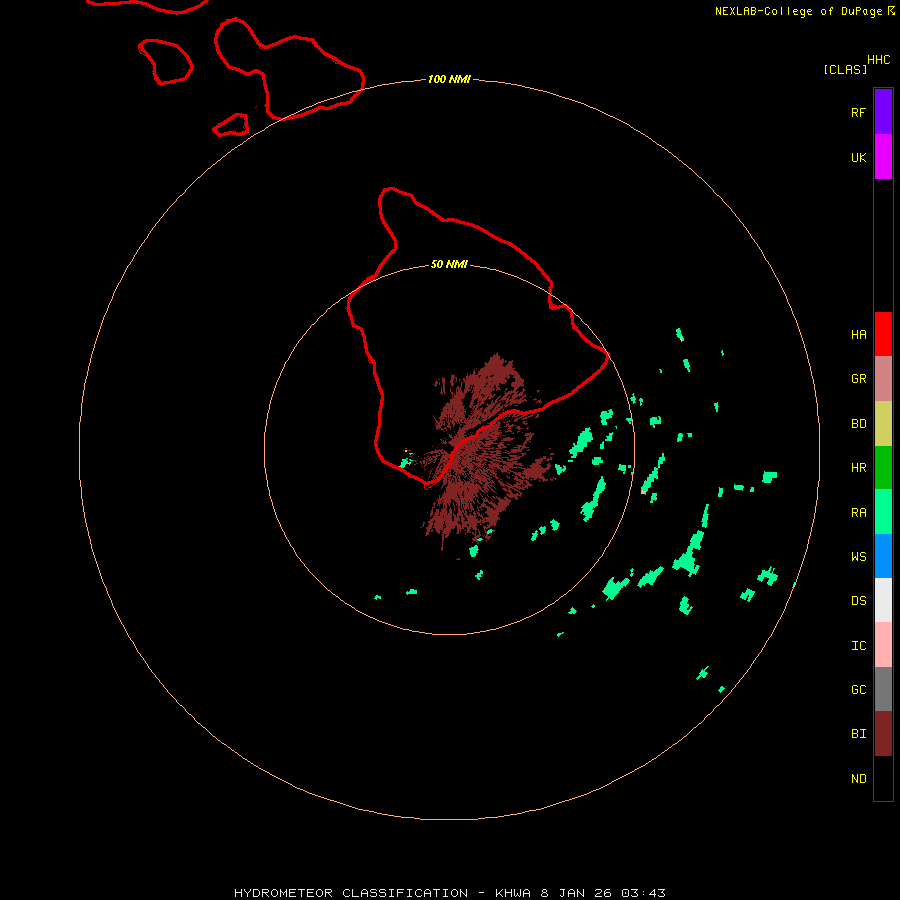Click the UK magenta legend swatch
The height and width of the screenshot is (900, 900).
(883, 157)
